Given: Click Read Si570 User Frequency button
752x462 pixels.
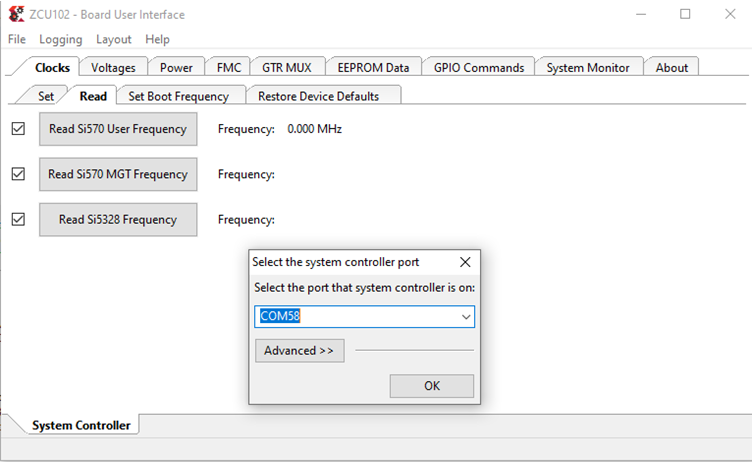Looking at the screenshot, I should [118, 129].
